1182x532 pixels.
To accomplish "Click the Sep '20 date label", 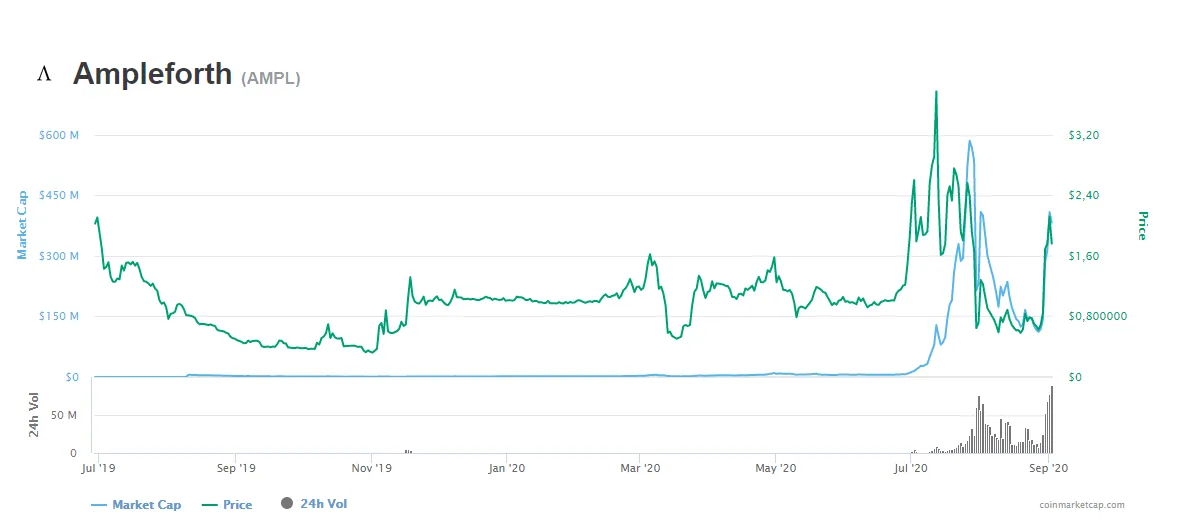I will coord(1049,468).
